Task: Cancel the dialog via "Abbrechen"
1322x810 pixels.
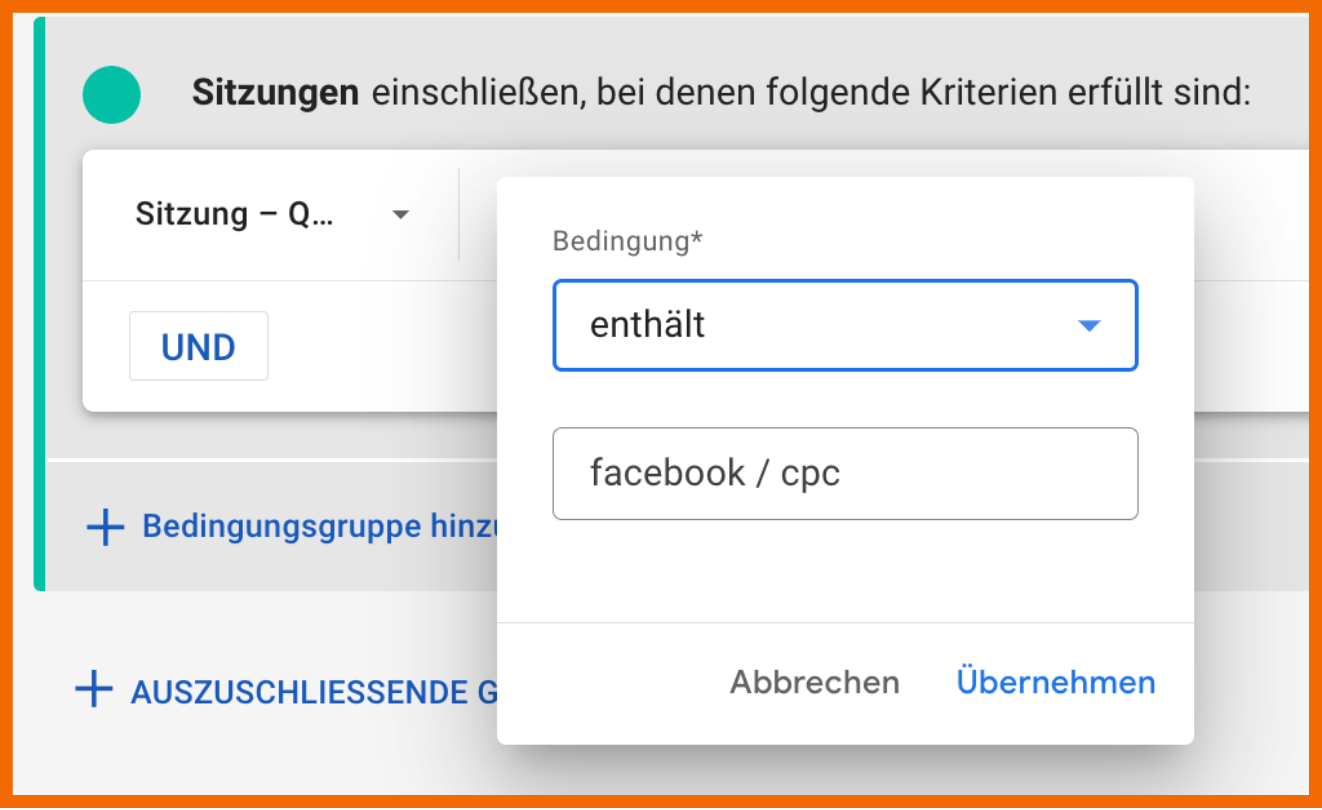Action: click(814, 682)
